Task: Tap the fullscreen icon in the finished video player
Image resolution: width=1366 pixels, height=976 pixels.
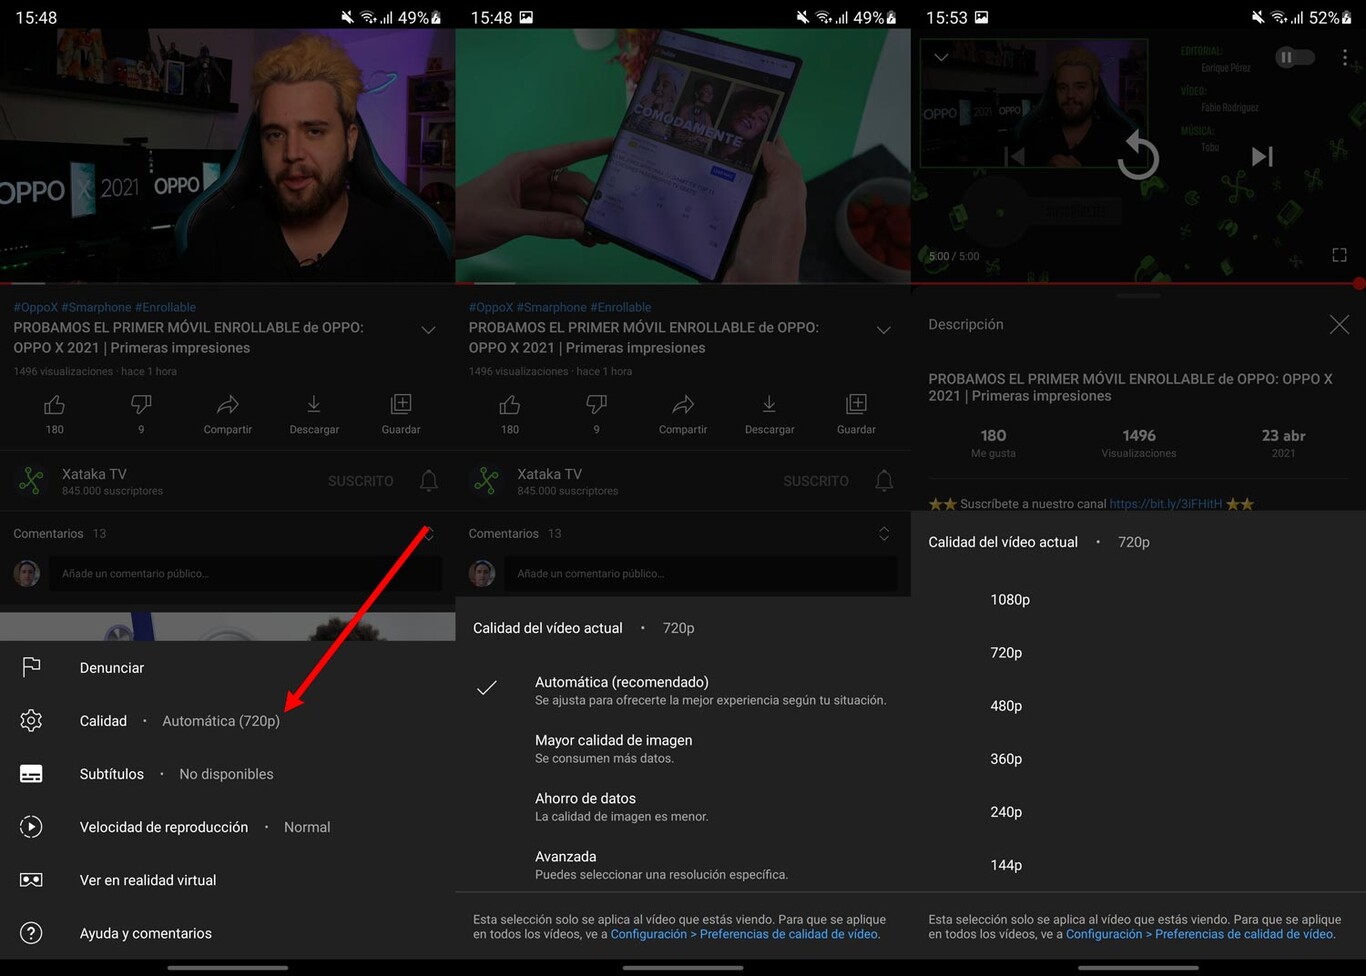Action: [1339, 255]
